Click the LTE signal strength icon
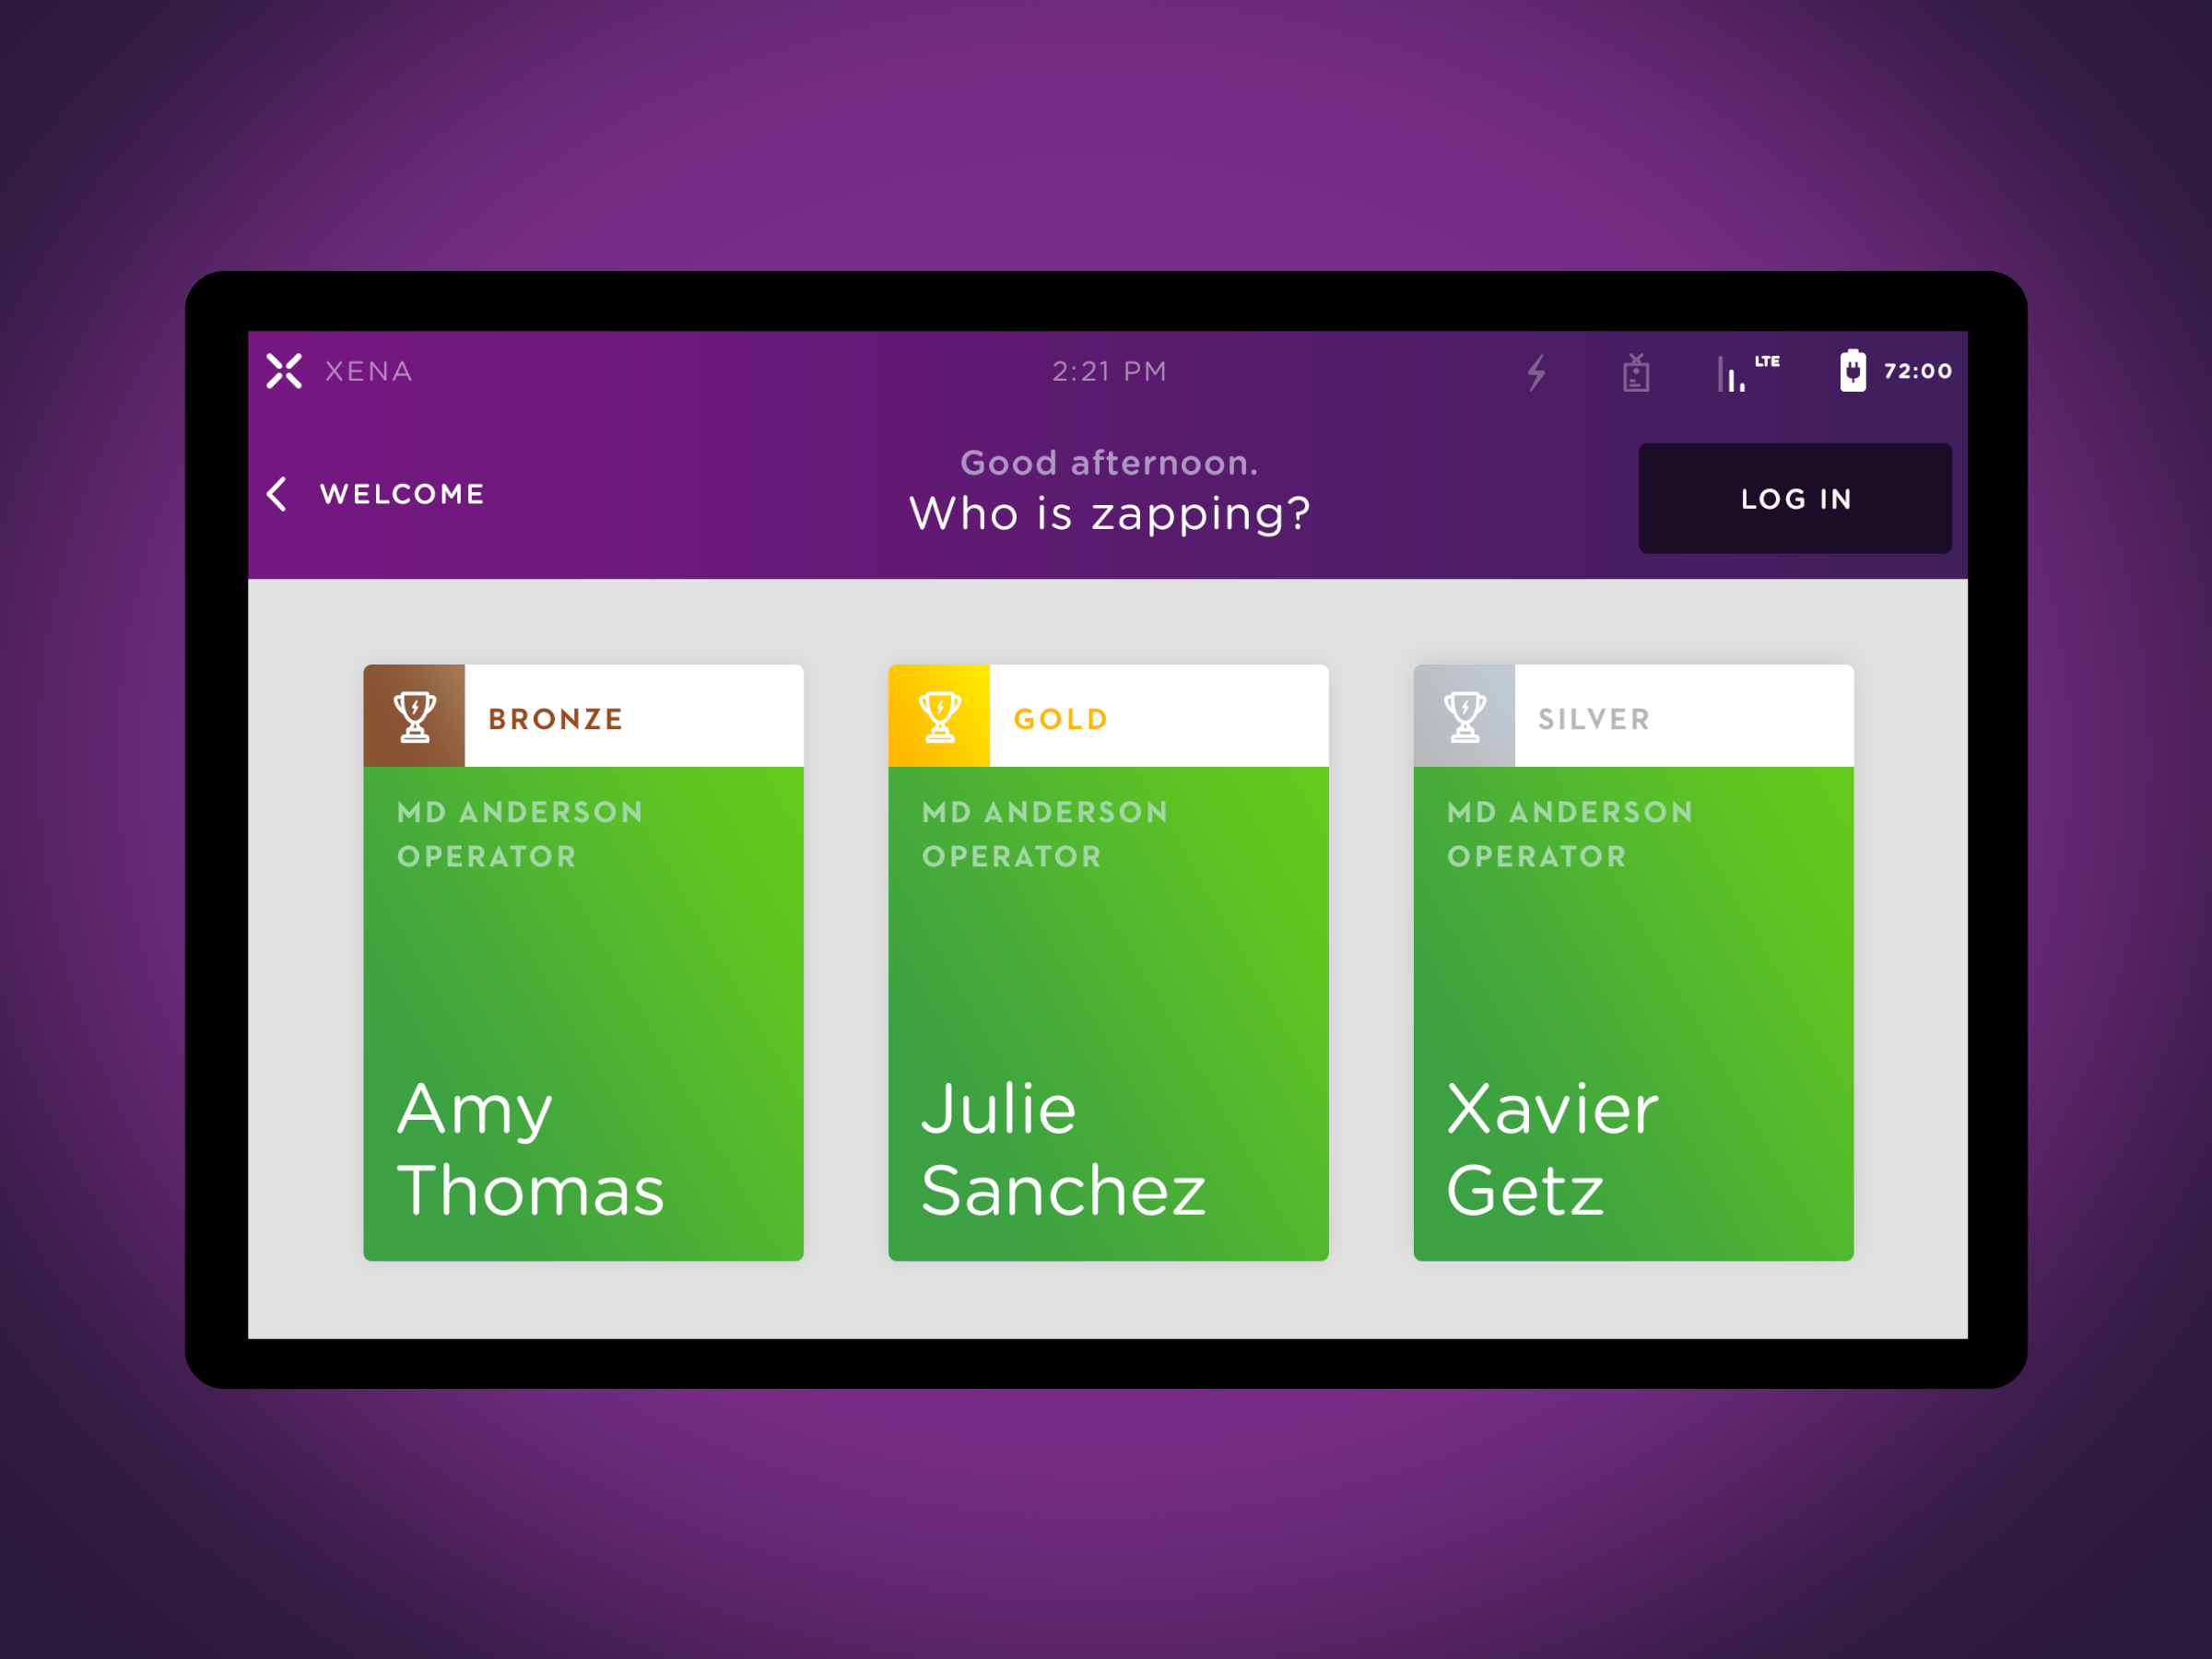2212x1659 pixels. pos(1747,372)
